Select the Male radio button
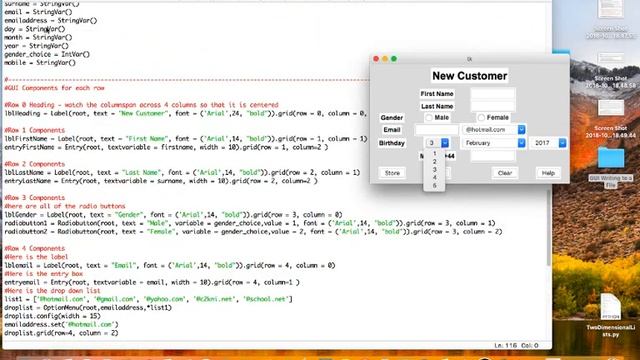This screenshot has width=640, height=360. pyautogui.click(x=437, y=118)
